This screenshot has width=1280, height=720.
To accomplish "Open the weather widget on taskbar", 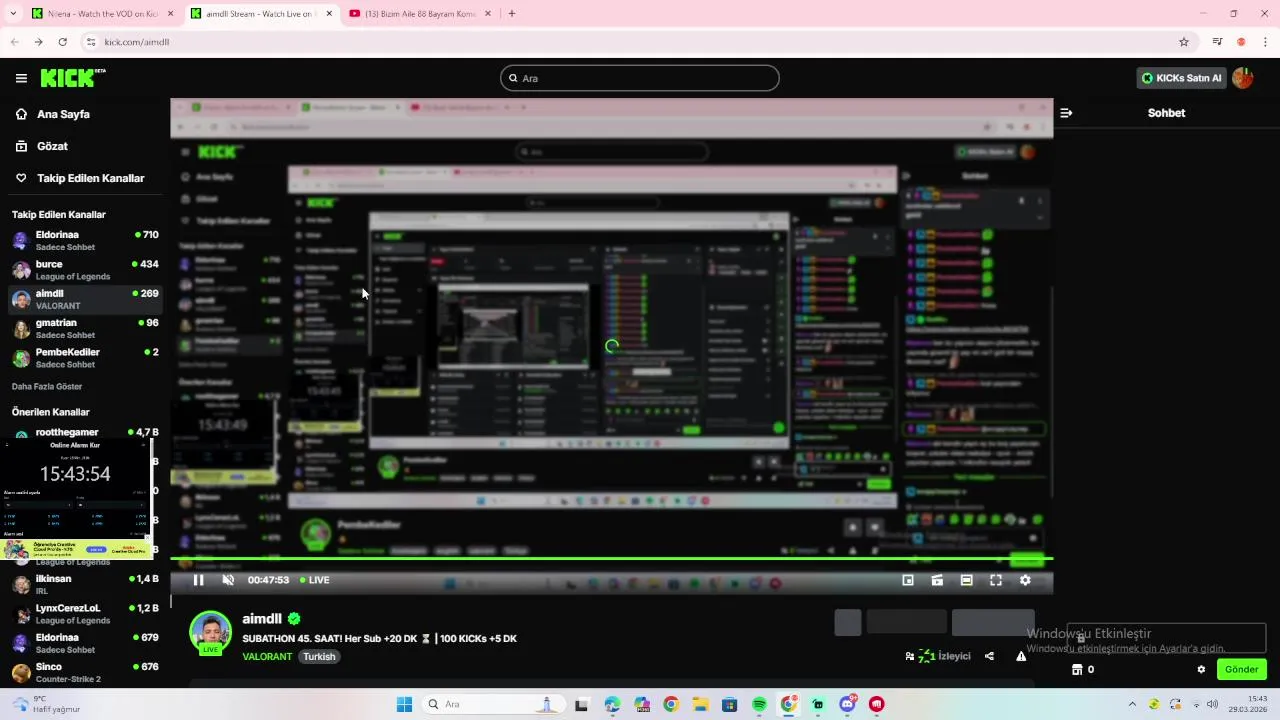I will tap(45, 704).
